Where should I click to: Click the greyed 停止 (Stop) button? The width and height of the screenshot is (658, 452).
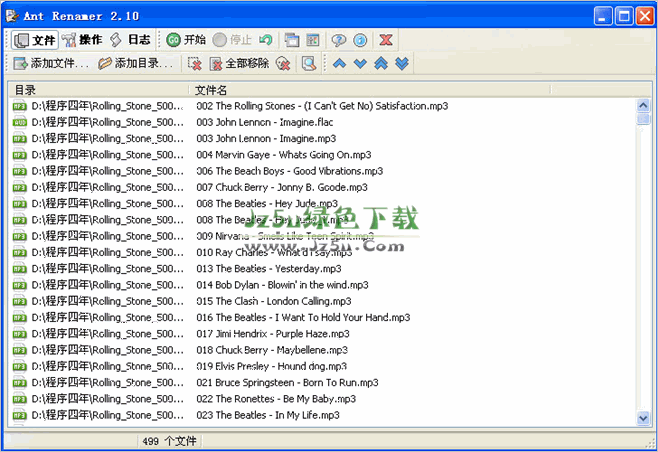click(x=232, y=40)
